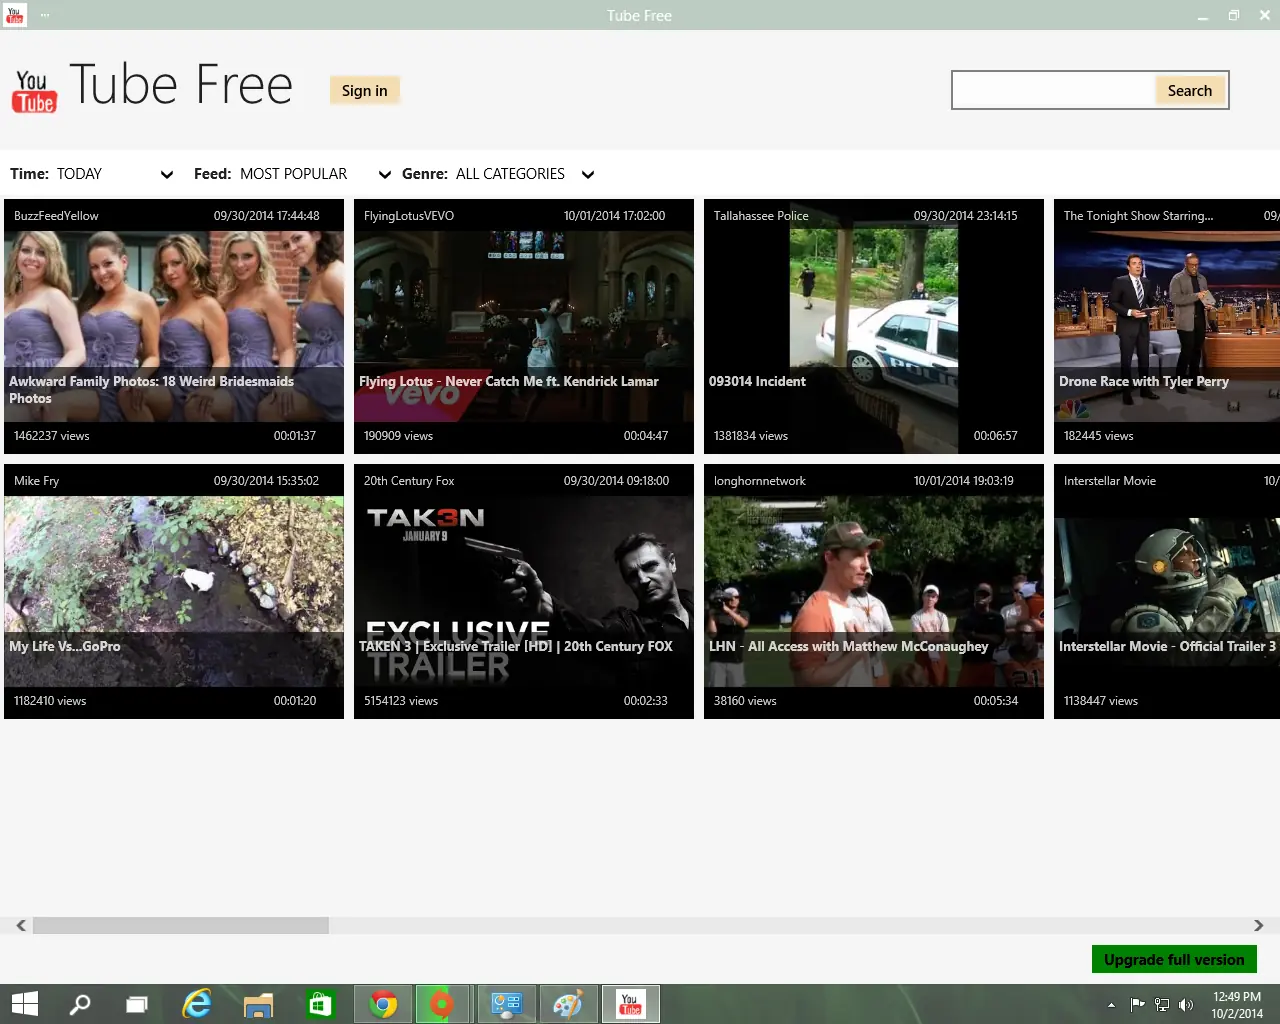Open the Windows Store taskbar icon
1280x1024 pixels.
click(320, 1004)
